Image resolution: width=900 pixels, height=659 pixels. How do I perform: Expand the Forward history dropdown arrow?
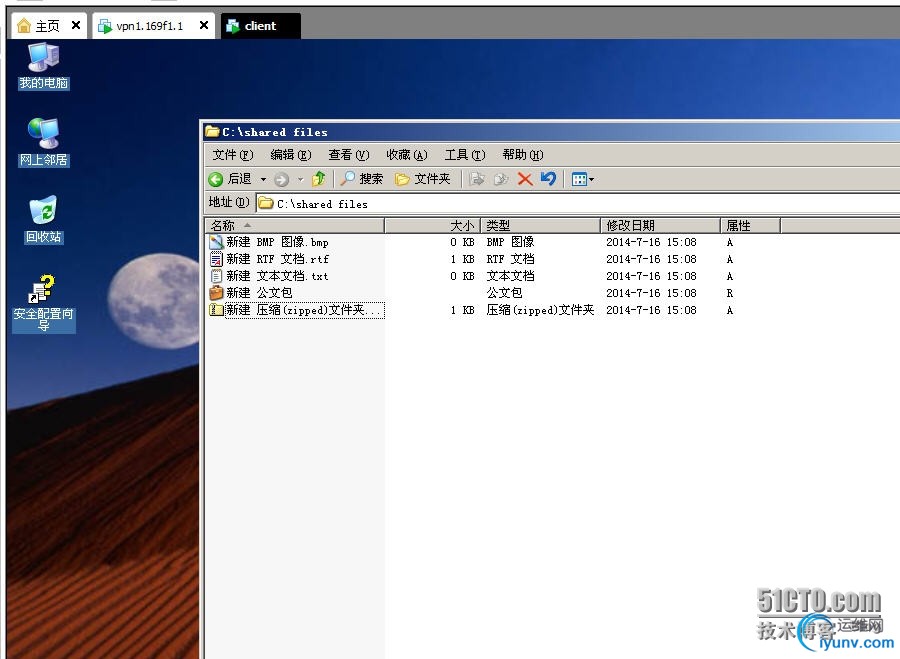click(300, 180)
